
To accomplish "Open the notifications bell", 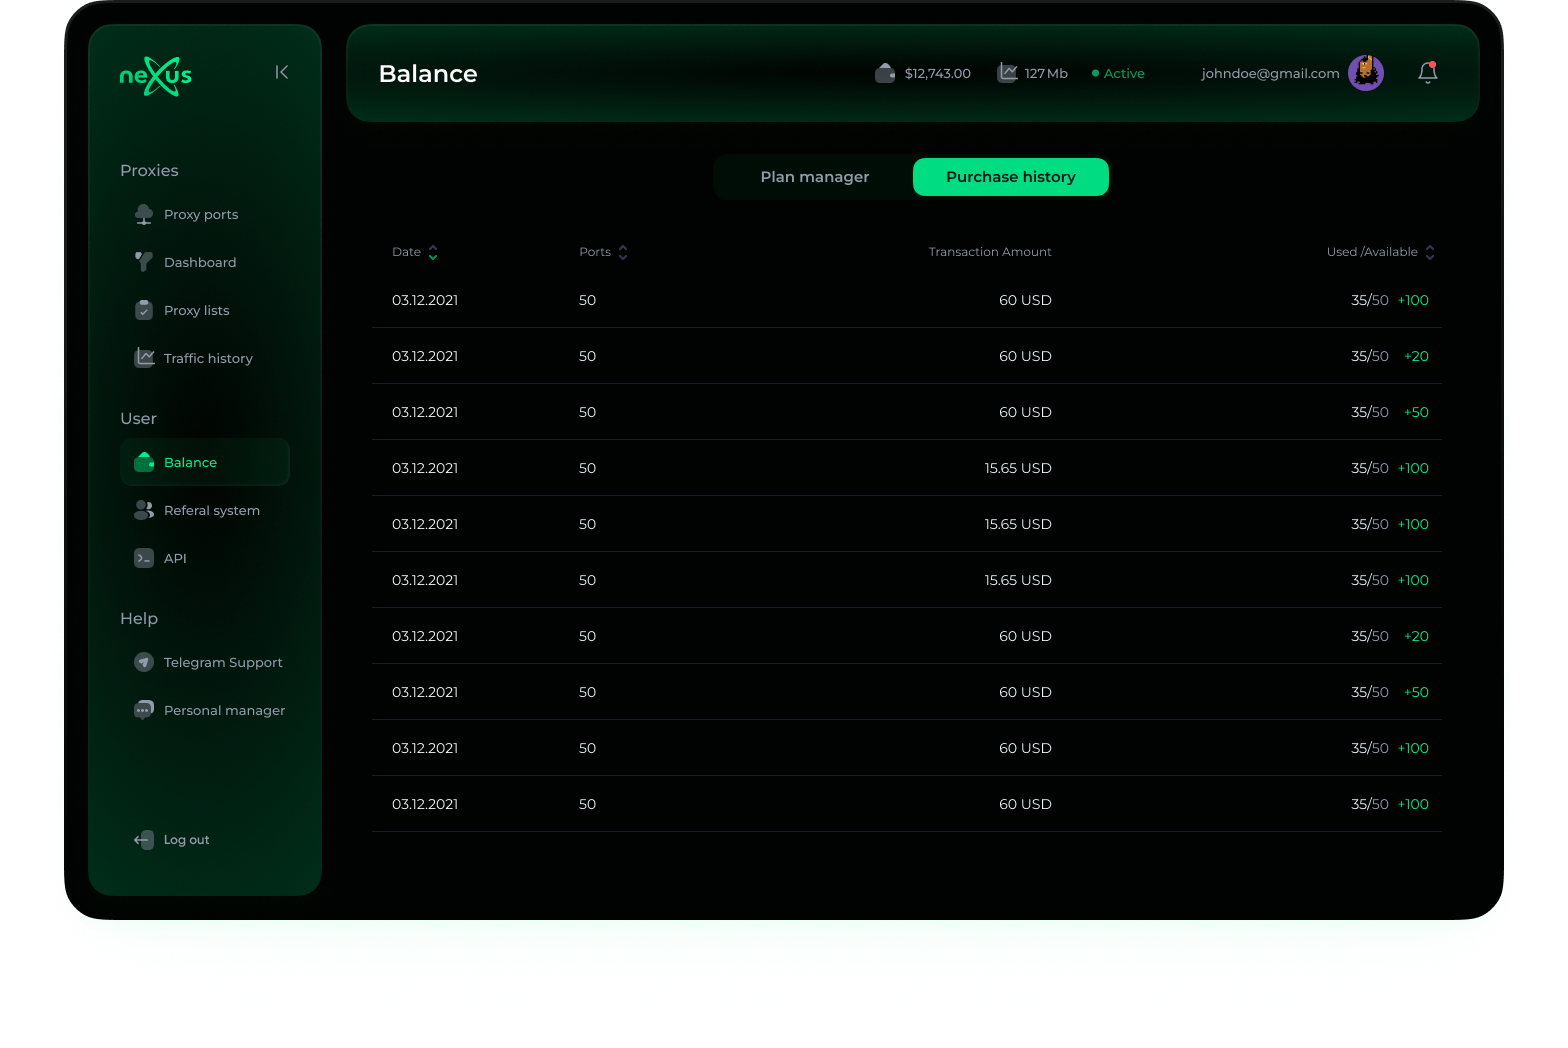I will (1428, 72).
